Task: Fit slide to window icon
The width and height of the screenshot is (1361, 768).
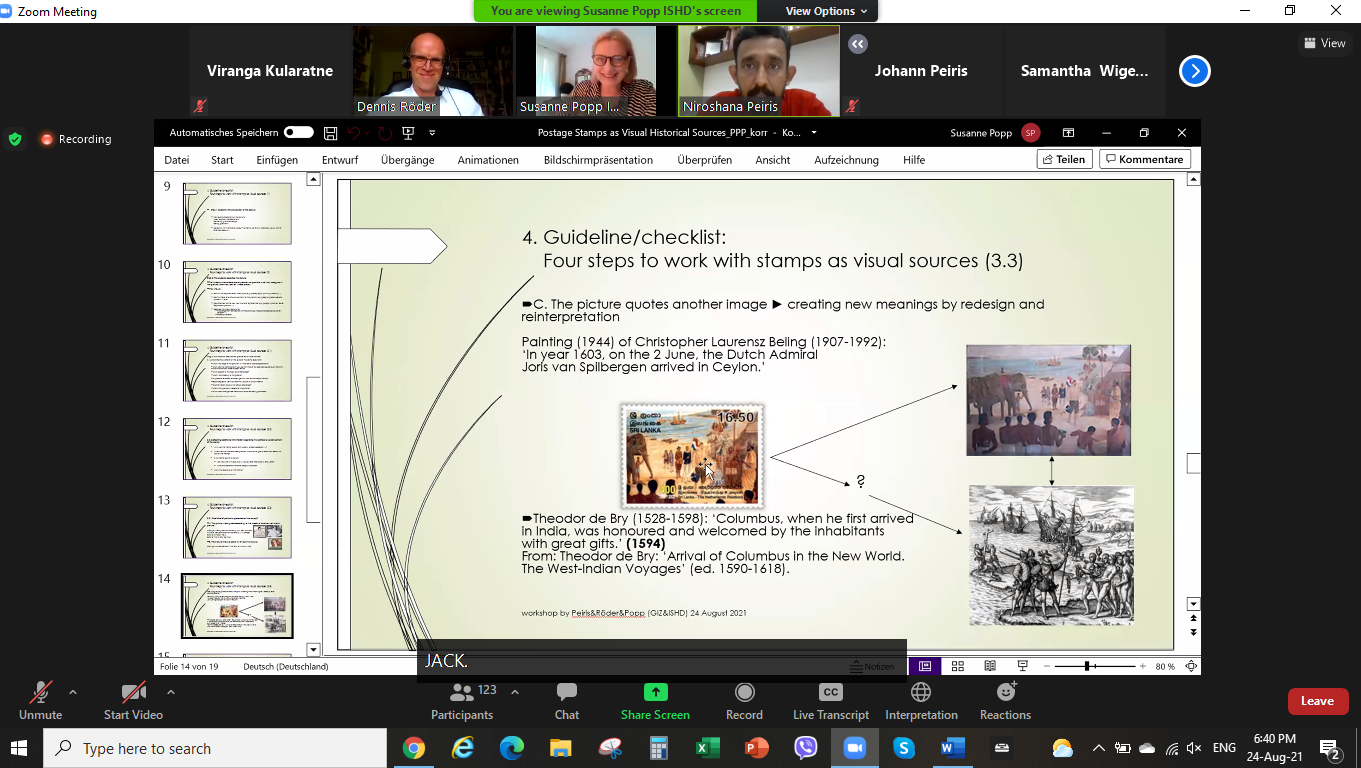Action: coord(1190,666)
